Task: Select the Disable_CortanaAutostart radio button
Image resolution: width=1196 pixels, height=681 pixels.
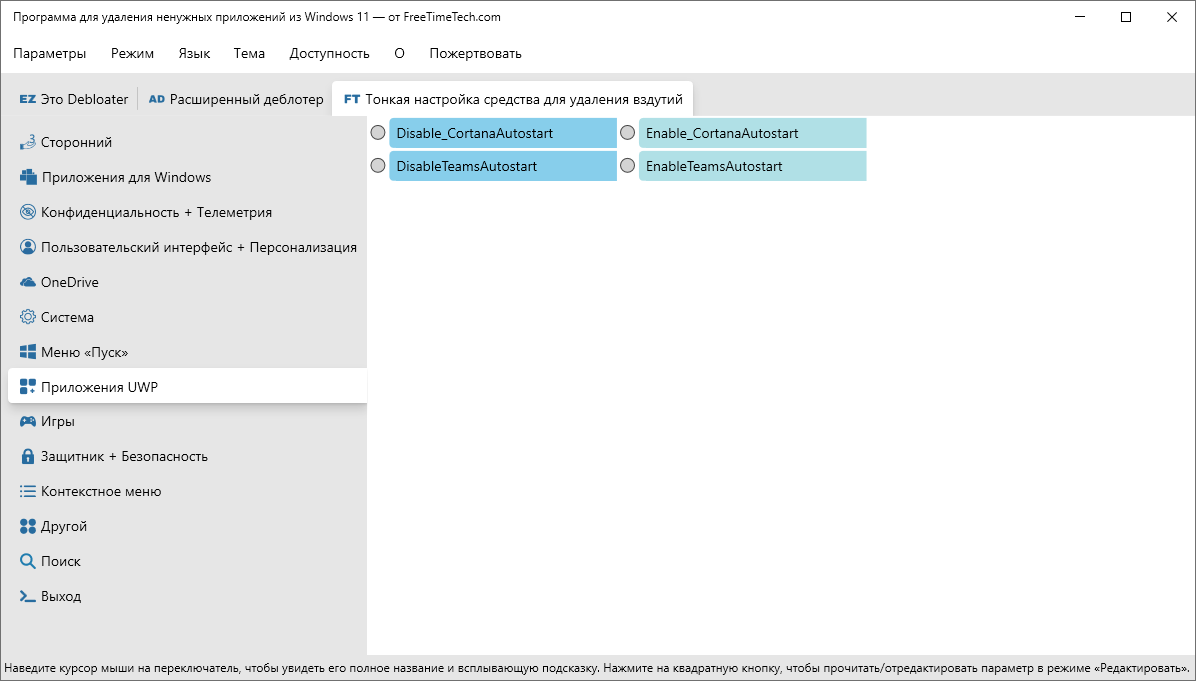Action: coord(378,133)
